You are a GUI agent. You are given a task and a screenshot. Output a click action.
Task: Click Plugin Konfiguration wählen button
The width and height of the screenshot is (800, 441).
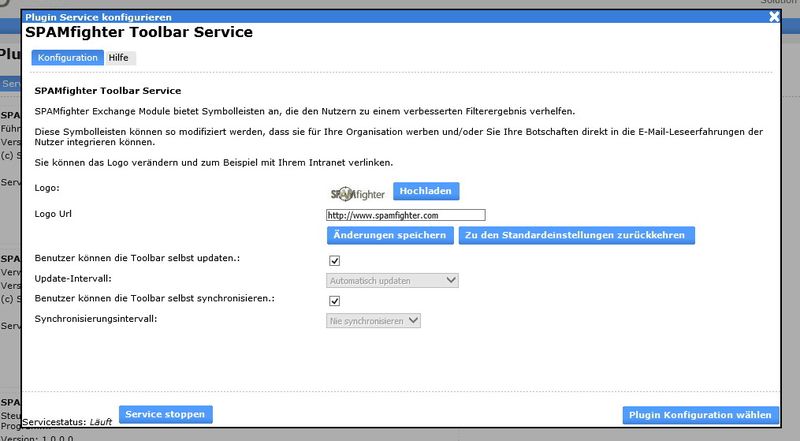701,415
